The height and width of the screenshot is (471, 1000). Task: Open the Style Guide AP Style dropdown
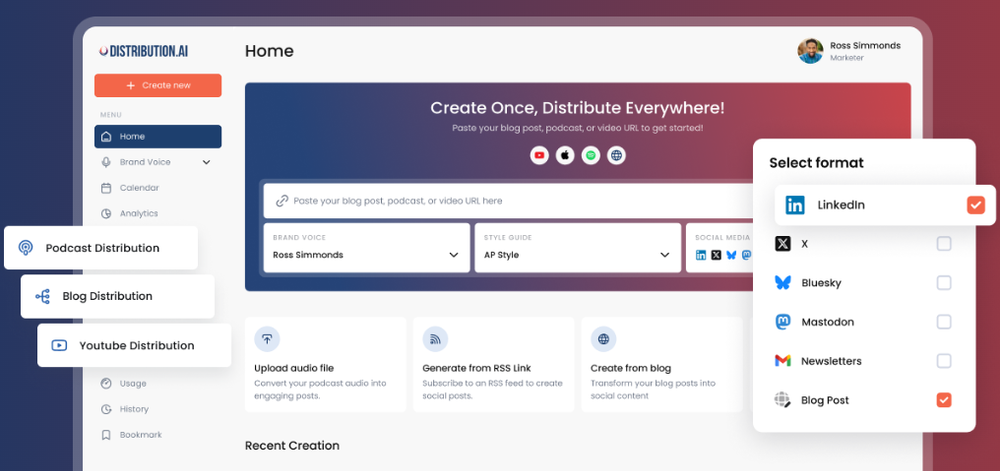click(x=578, y=248)
